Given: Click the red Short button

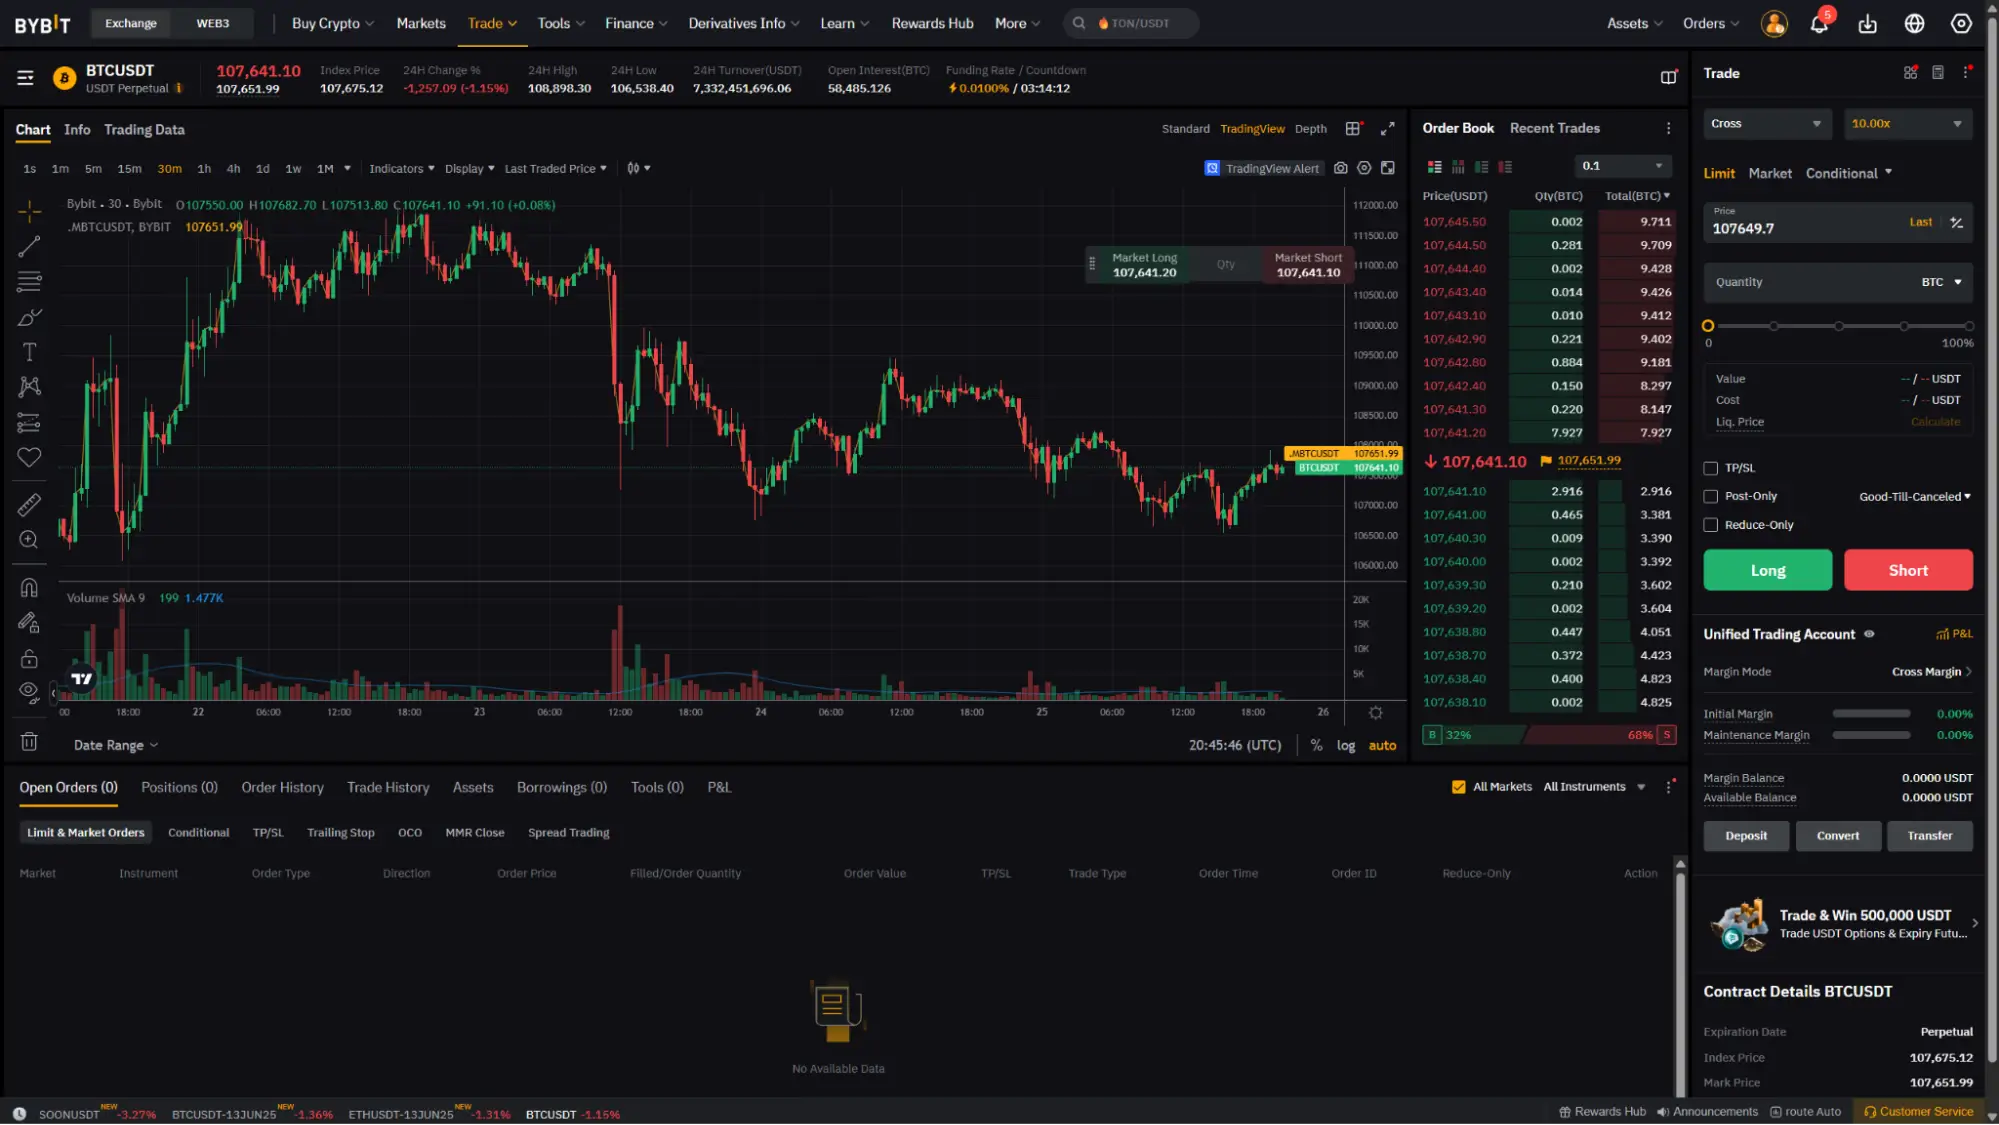Looking at the screenshot, I should (1907, 570).
